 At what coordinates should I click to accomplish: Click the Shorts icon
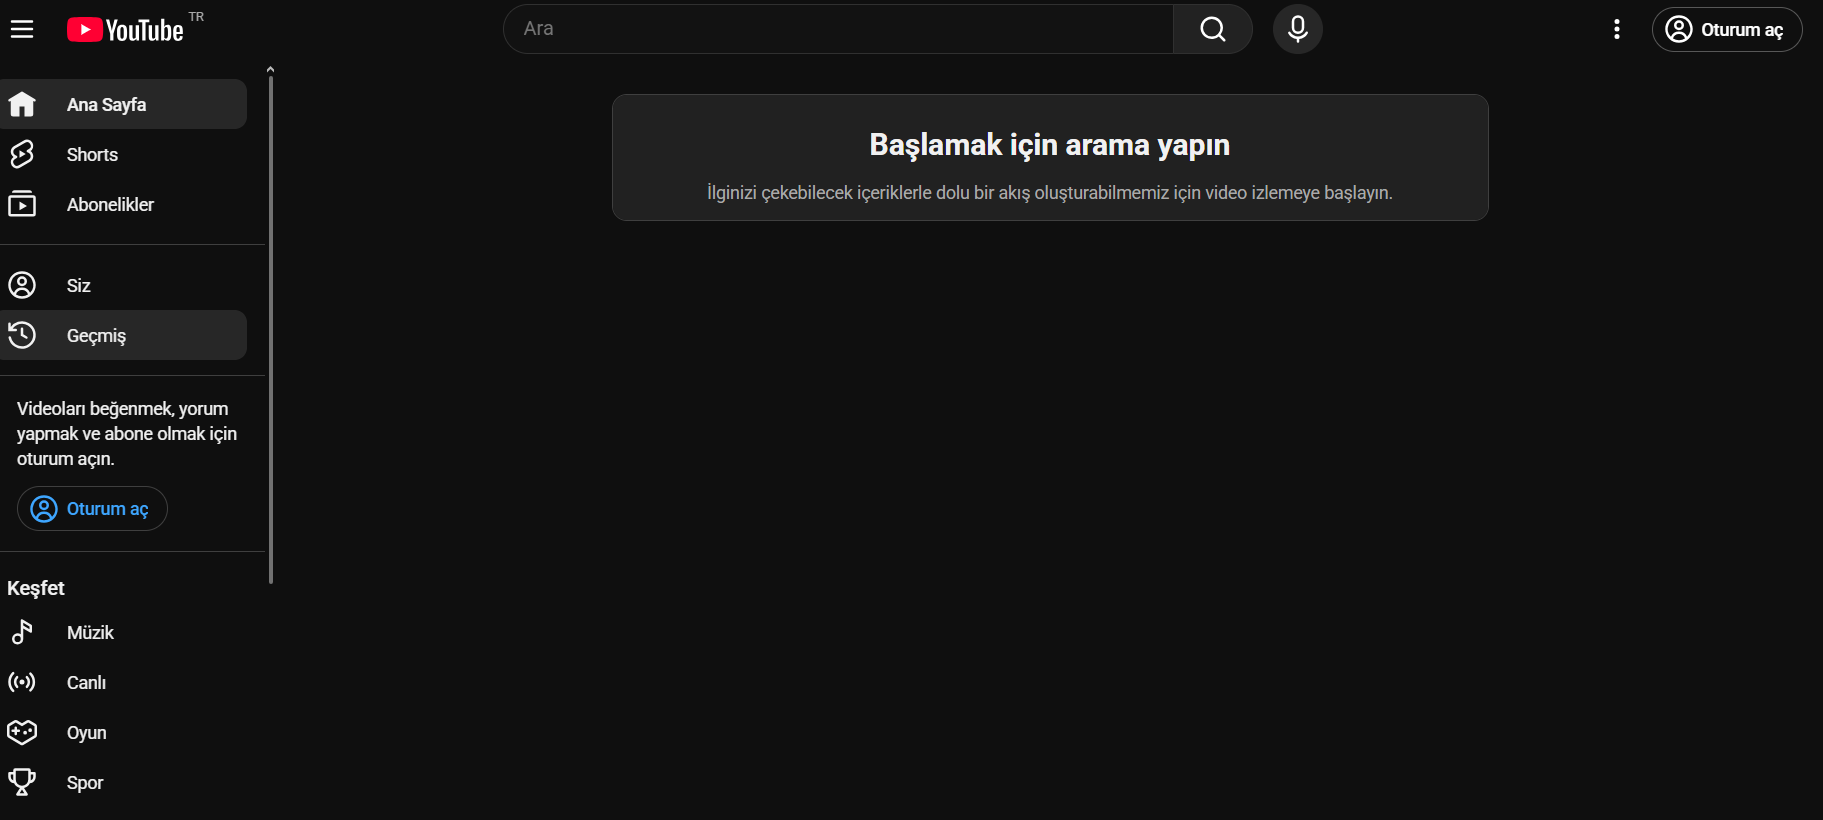pyautogui.click(x=22, y=154)
